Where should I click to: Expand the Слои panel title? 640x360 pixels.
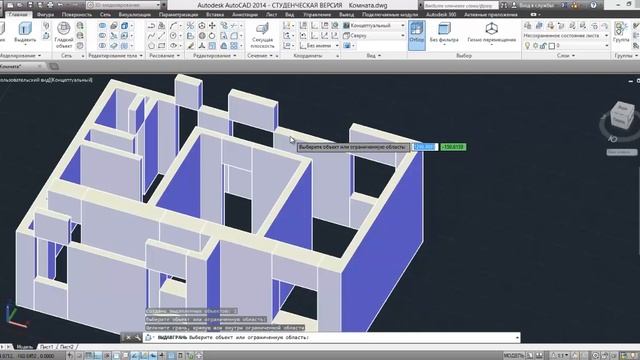(x=566, y=56)
